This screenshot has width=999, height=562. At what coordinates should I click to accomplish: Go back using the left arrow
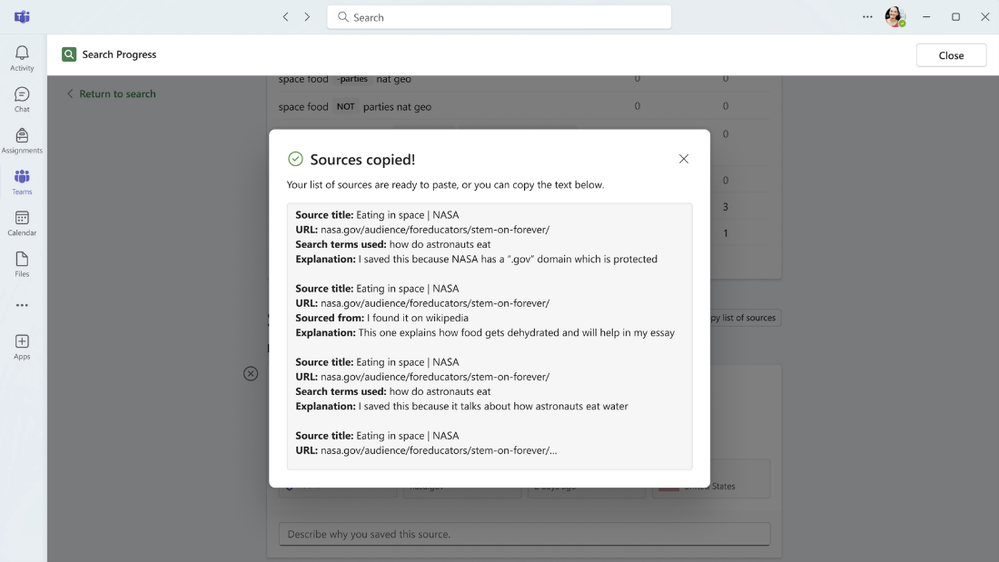point(285,17)
